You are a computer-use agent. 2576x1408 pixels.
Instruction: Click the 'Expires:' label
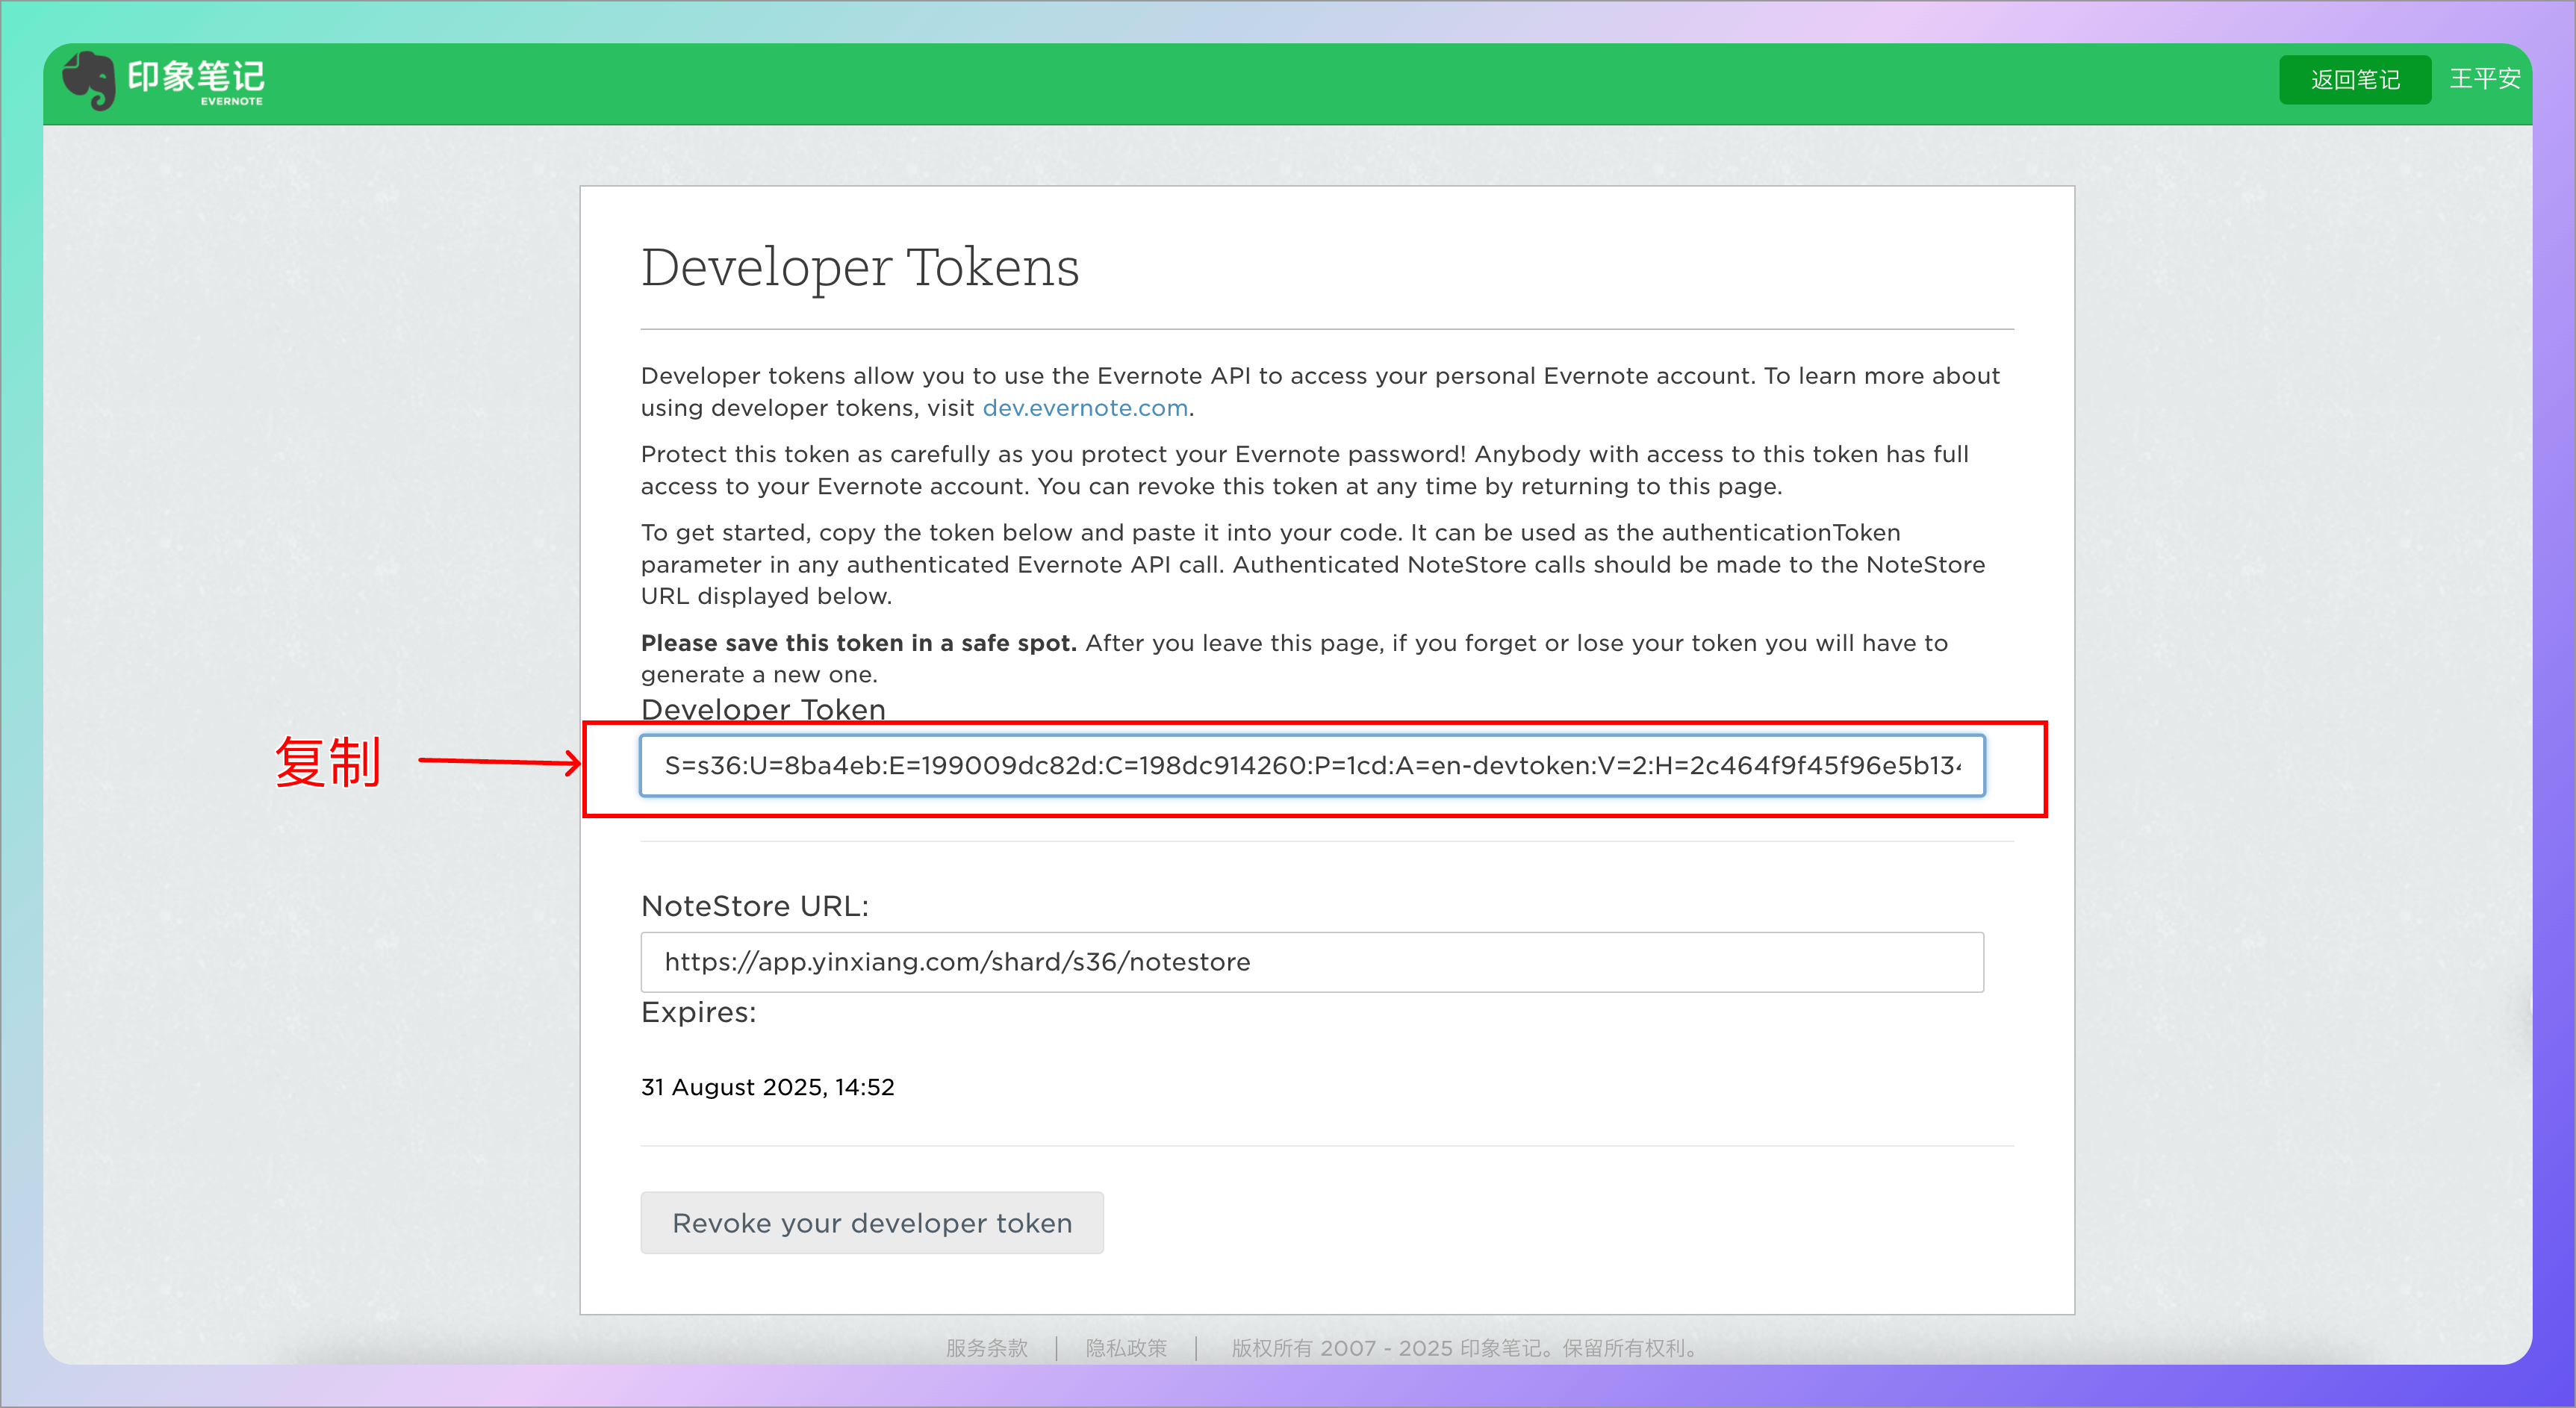click(x=698, y=1012)
